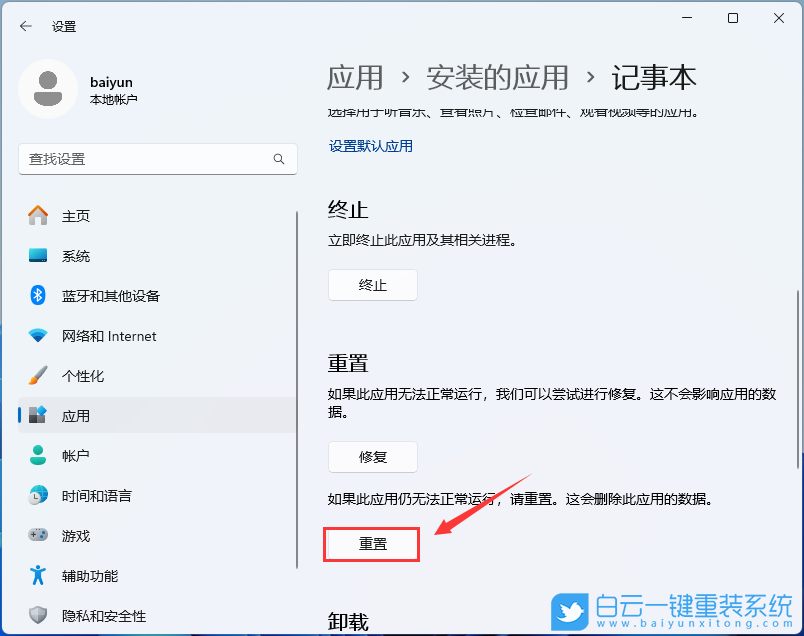Click the highlighted 重置 button
Screen dimensions: 804x636
tap(371, 544)
